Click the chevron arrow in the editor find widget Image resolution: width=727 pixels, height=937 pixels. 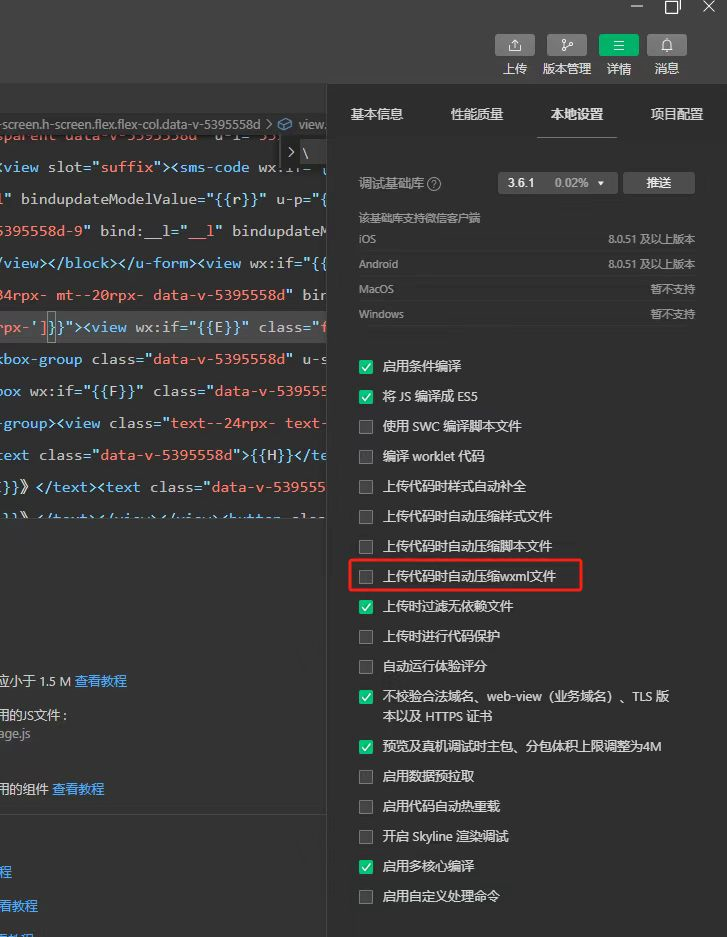291,153
